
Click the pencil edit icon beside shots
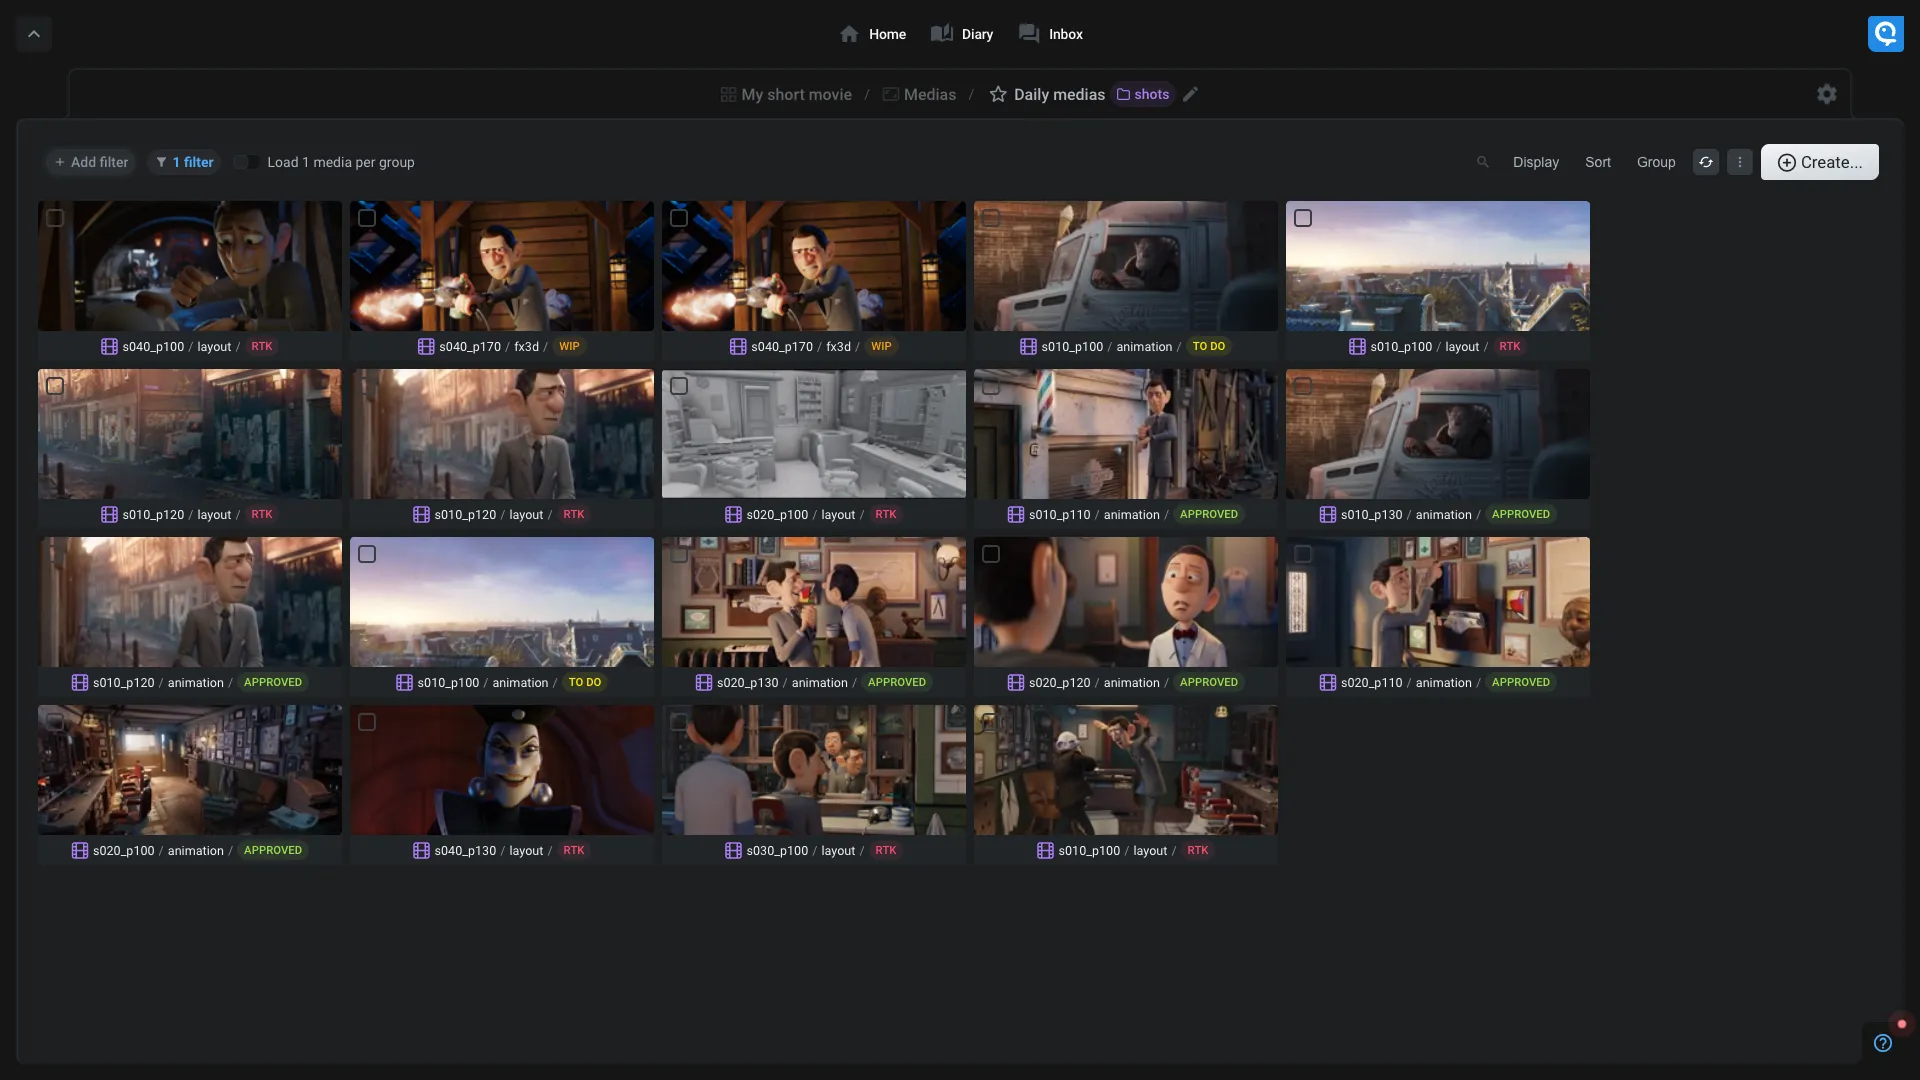(1190, 94)
